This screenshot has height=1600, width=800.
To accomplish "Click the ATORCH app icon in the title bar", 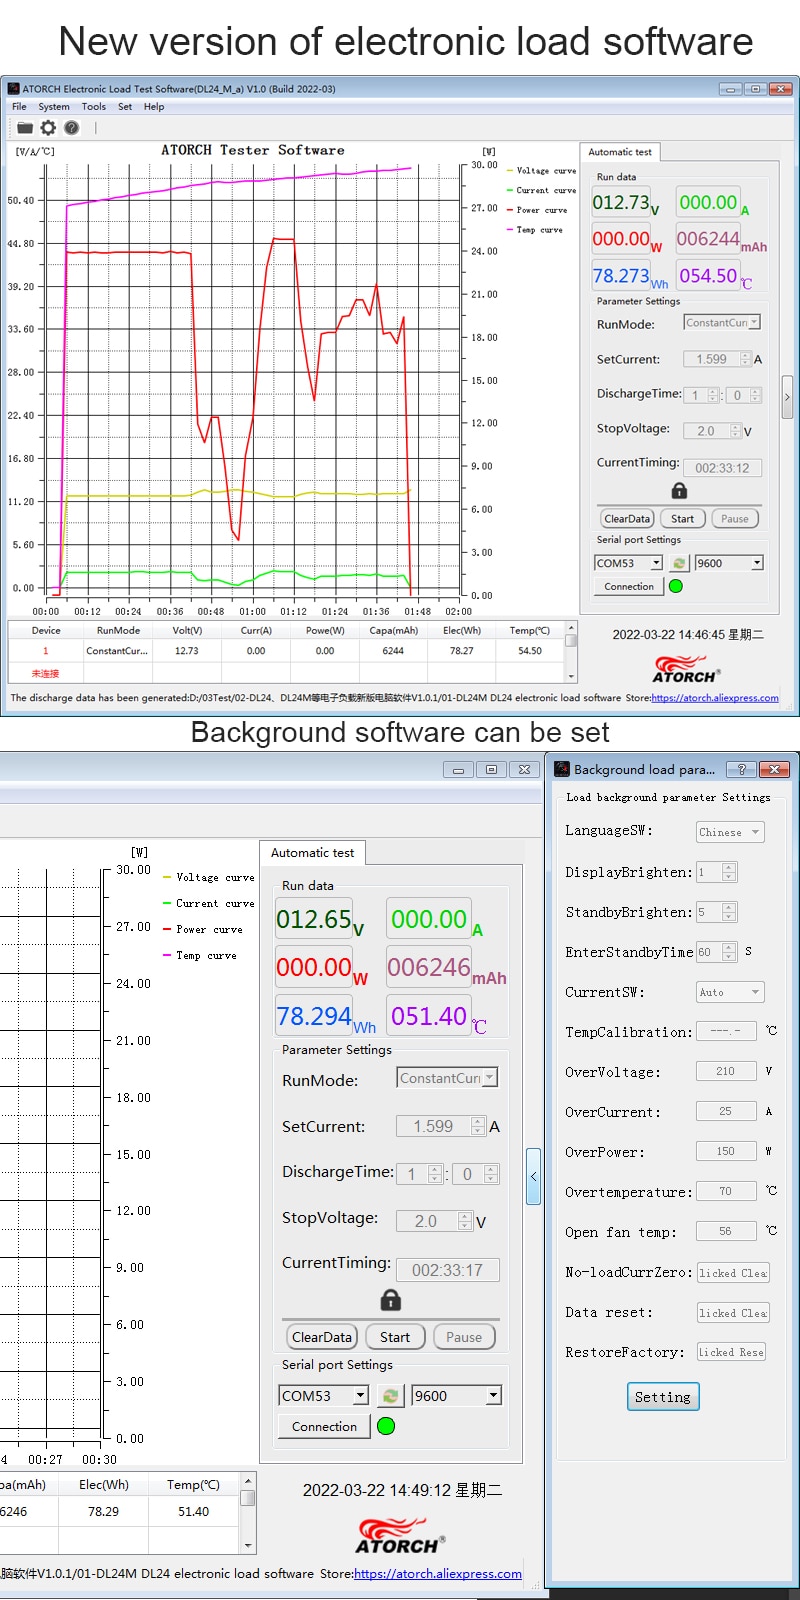I will (x=13, y=89).
